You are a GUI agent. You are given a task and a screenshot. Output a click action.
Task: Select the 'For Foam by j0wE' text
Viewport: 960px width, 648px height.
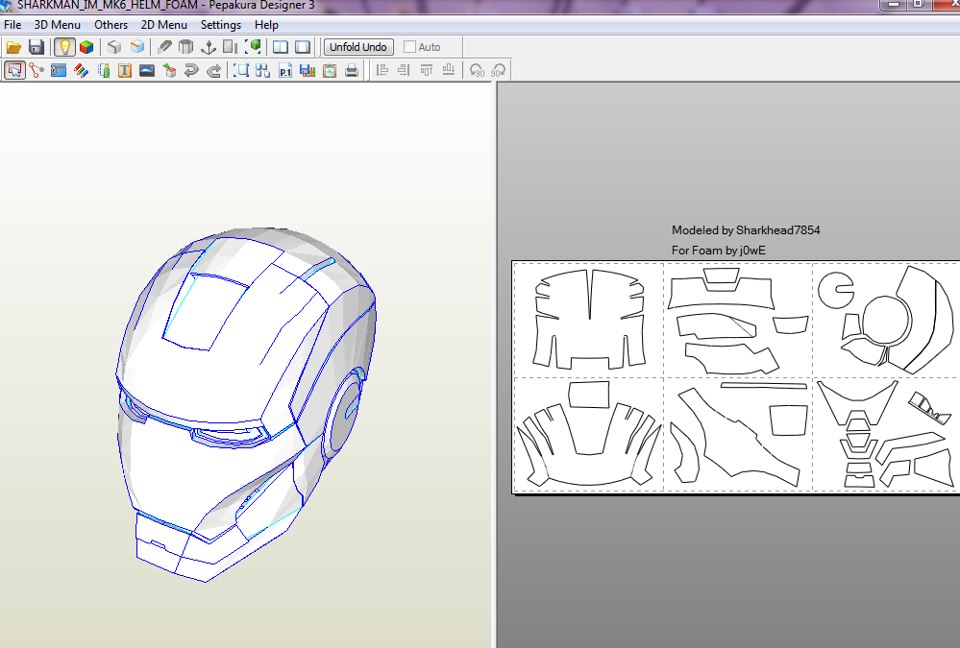(x=718, y=250)
